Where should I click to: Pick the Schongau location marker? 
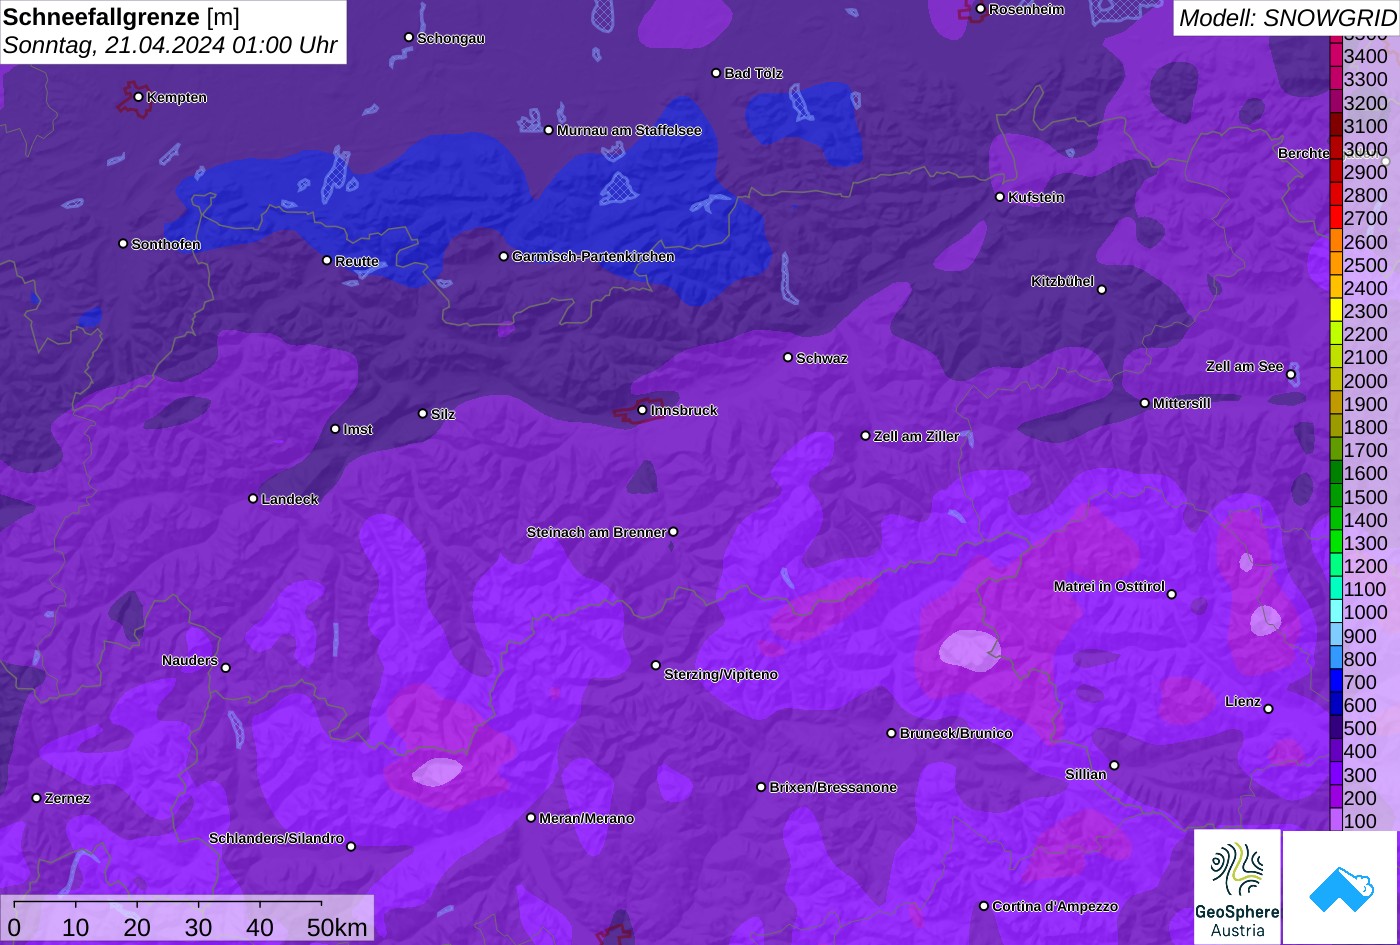pyautogui.click(x=409, y=37)
